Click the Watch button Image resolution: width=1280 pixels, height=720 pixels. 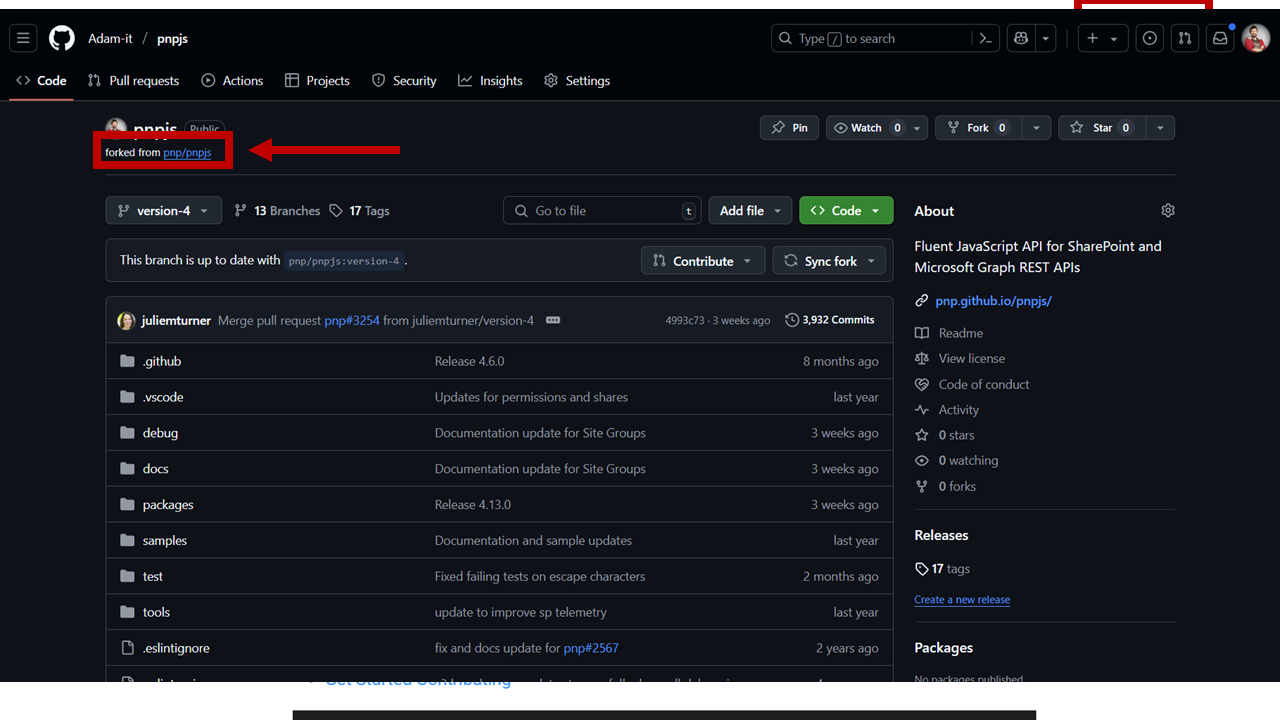pyautogui.click(x=866, y=128)
